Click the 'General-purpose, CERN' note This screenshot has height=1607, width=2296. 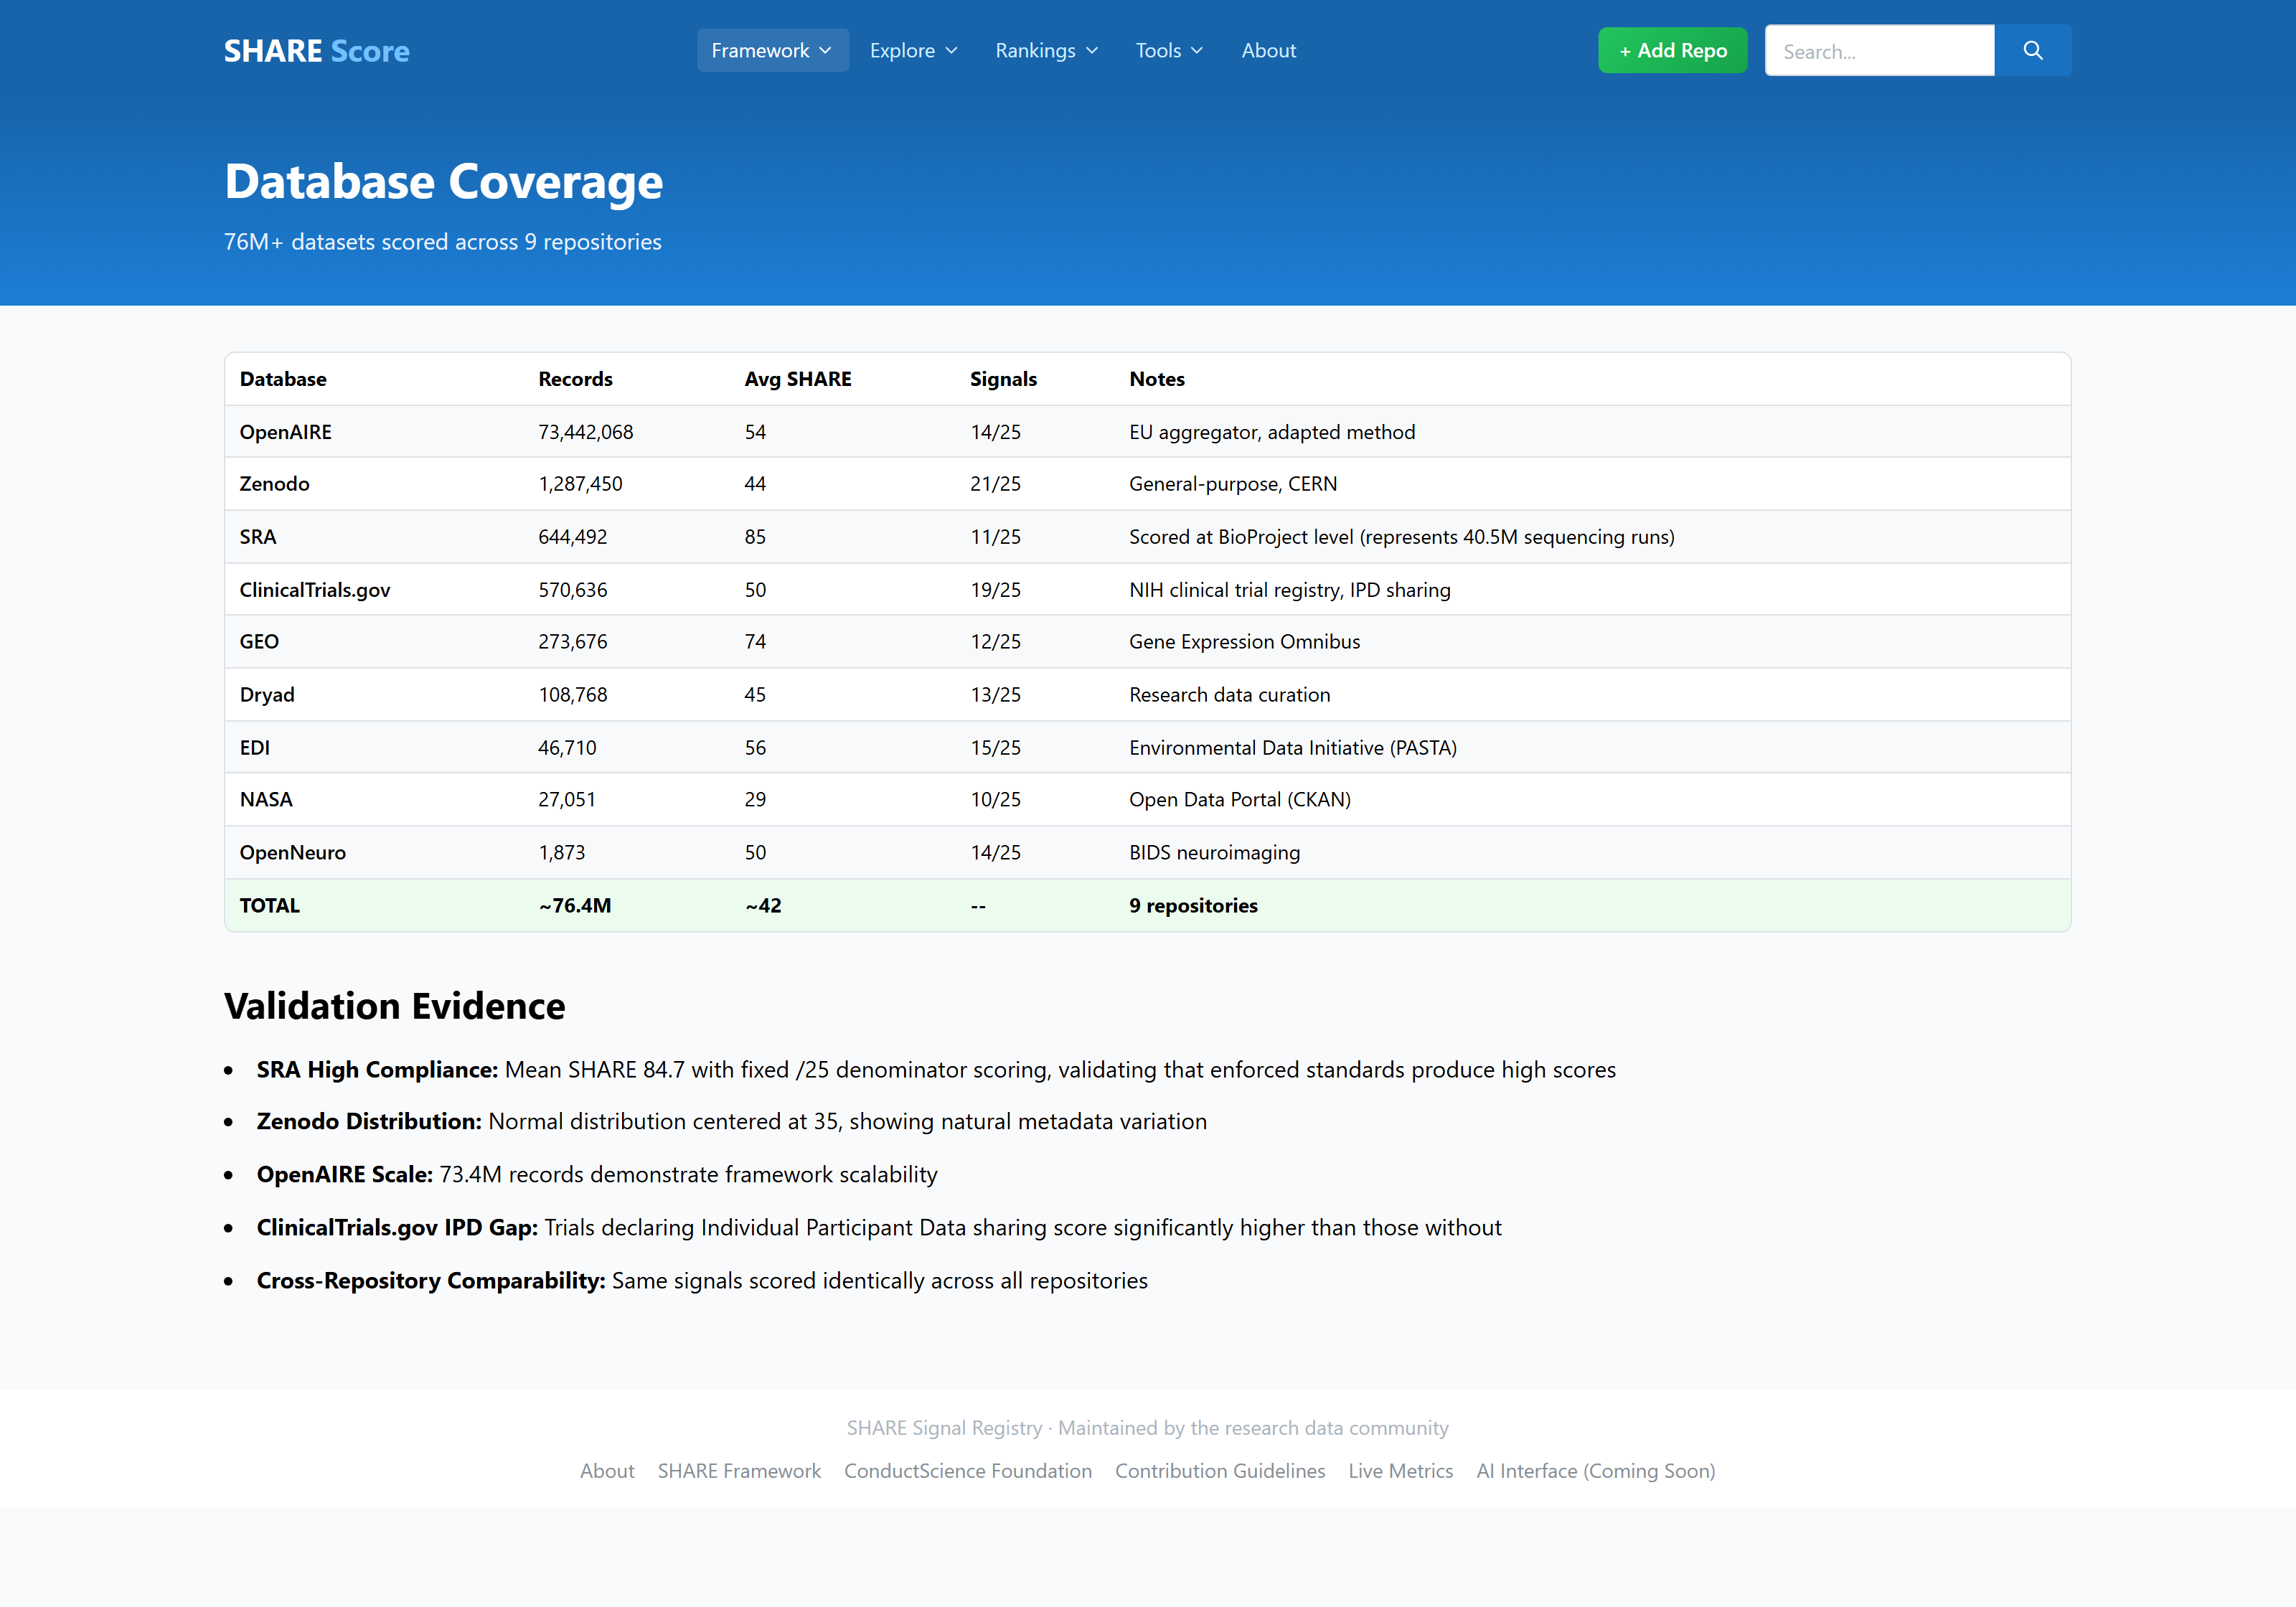click(1233, 484)
